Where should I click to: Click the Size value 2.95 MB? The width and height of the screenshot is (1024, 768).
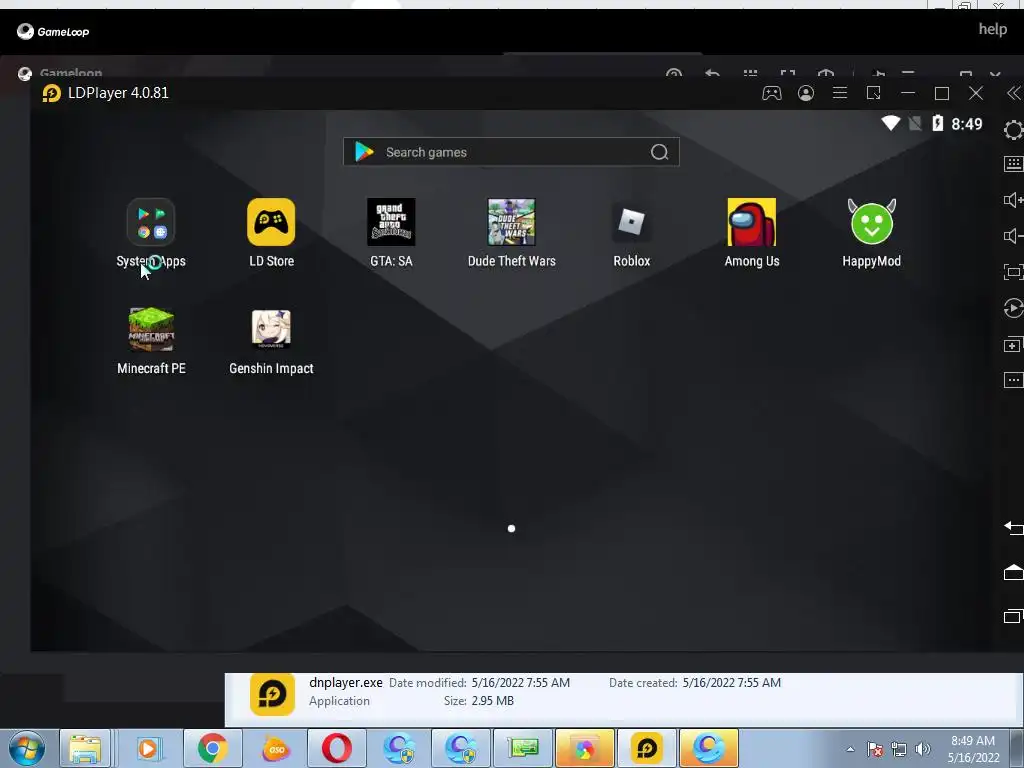click(492, 701)
